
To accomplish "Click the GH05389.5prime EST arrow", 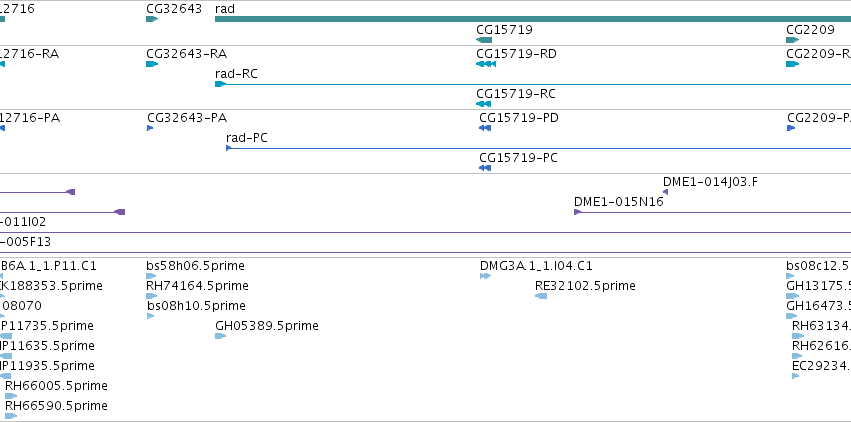I will [220, 336].
